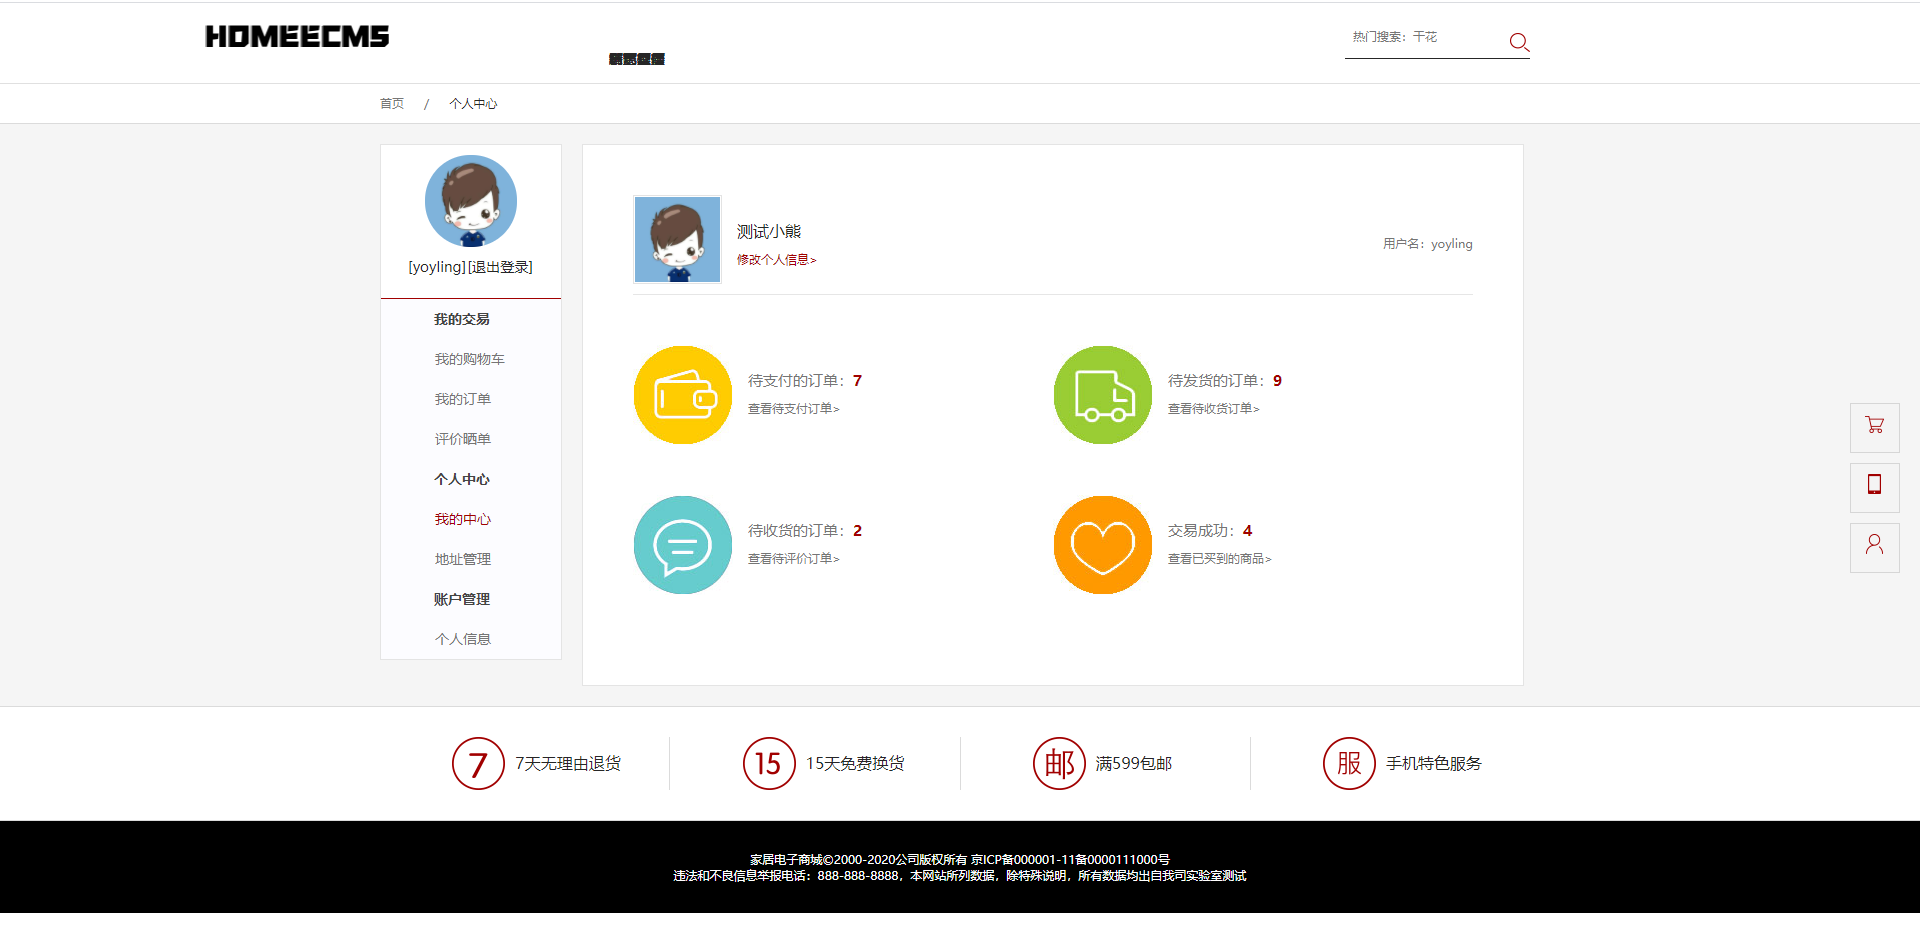The width and height of the screenshot is (1920, 941).
Task: Focus the hot search input field
Action: click(x=1425, y=38)
